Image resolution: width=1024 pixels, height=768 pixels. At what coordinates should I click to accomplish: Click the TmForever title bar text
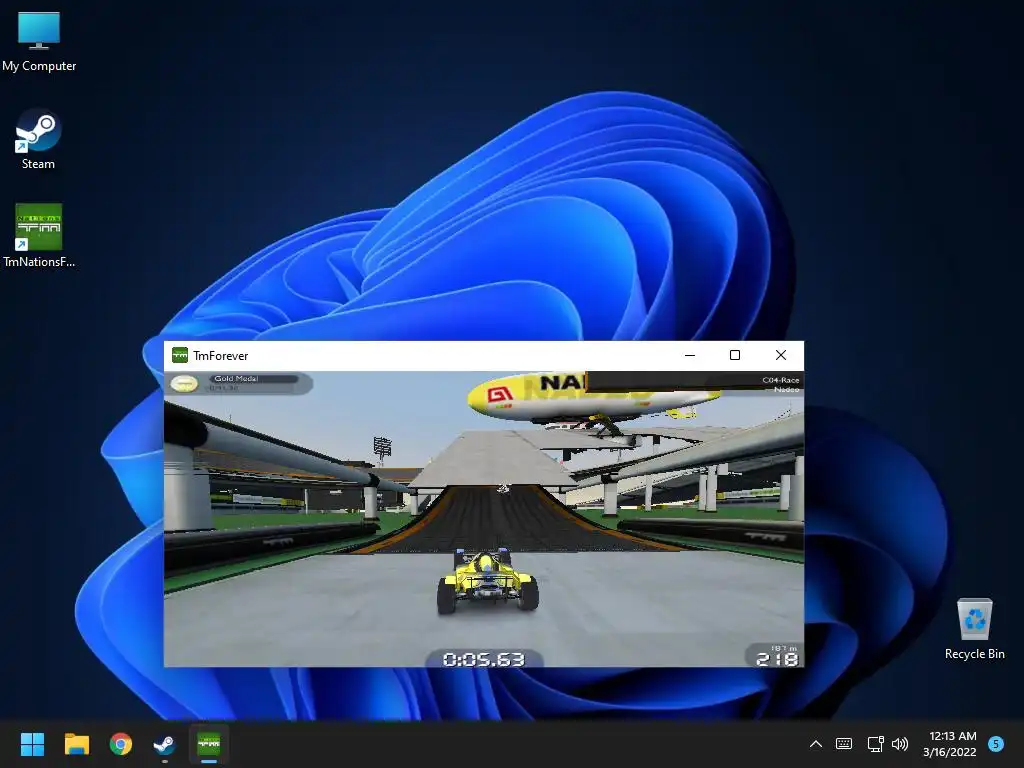click(x=221, y=355)
